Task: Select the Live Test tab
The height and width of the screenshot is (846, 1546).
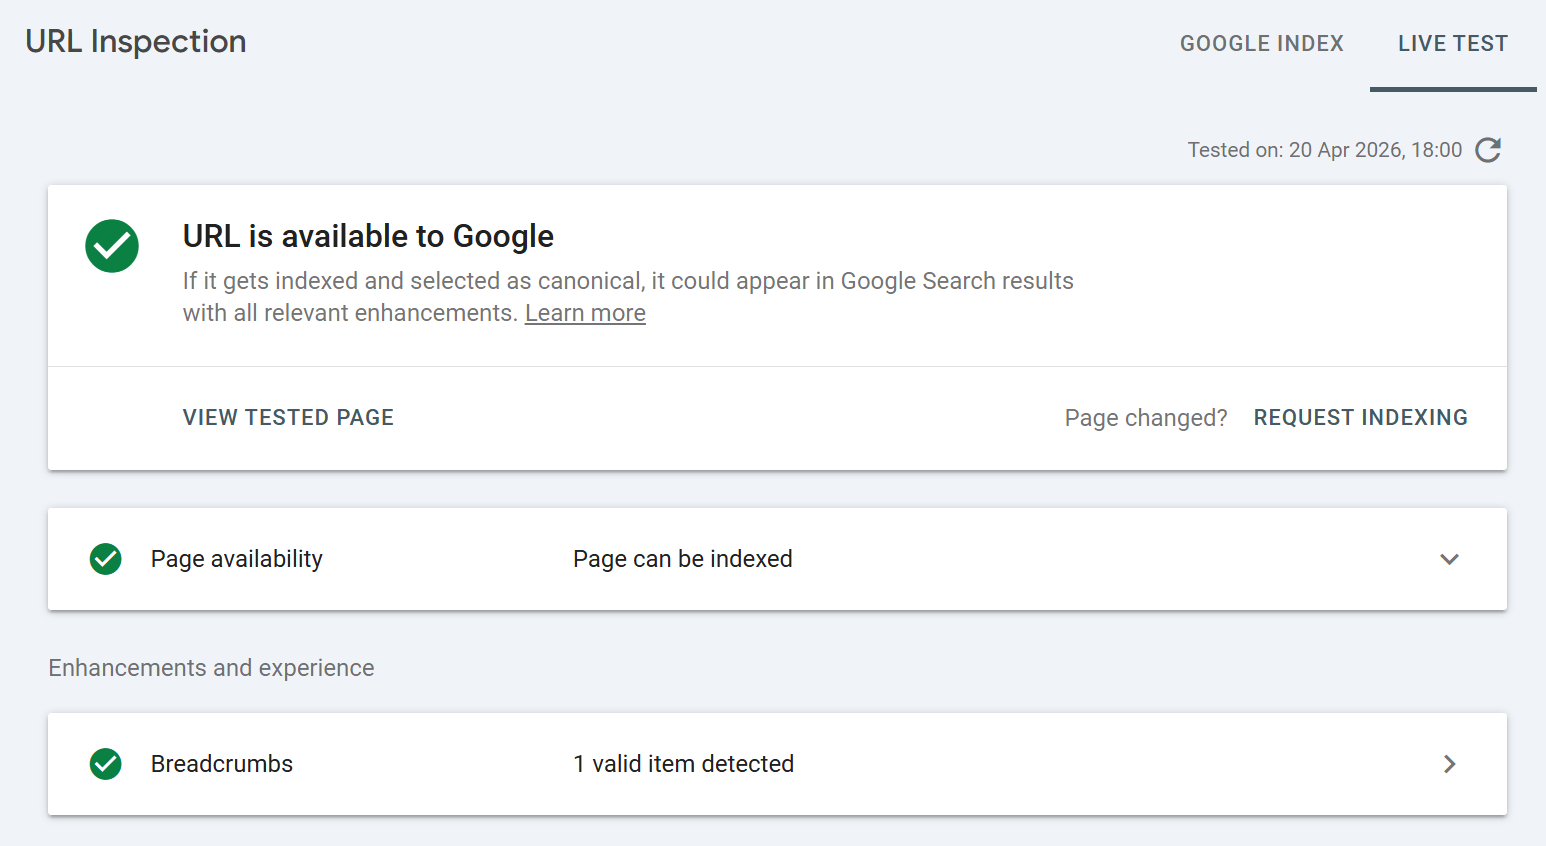Action: [x=1452, y=44]
